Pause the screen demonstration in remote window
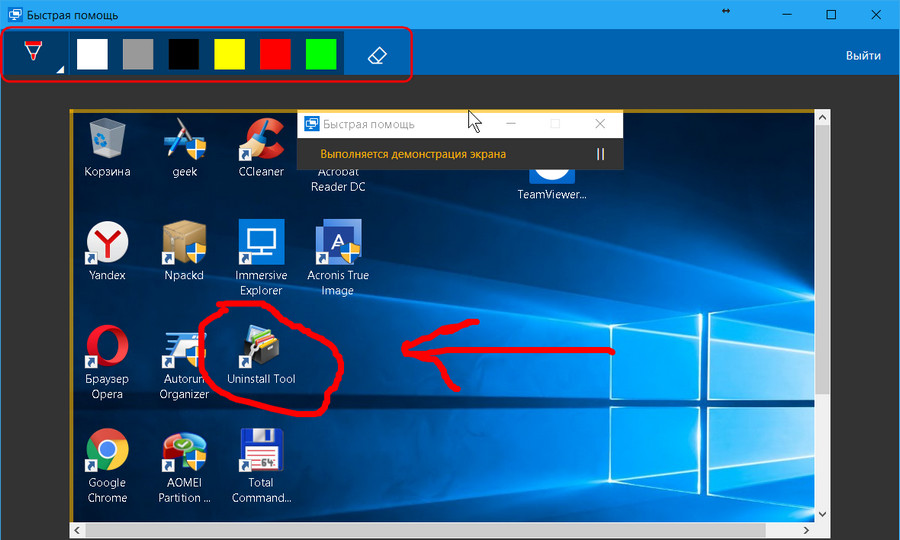This screenshot has height=540, width=900. [x=600, y=154]
